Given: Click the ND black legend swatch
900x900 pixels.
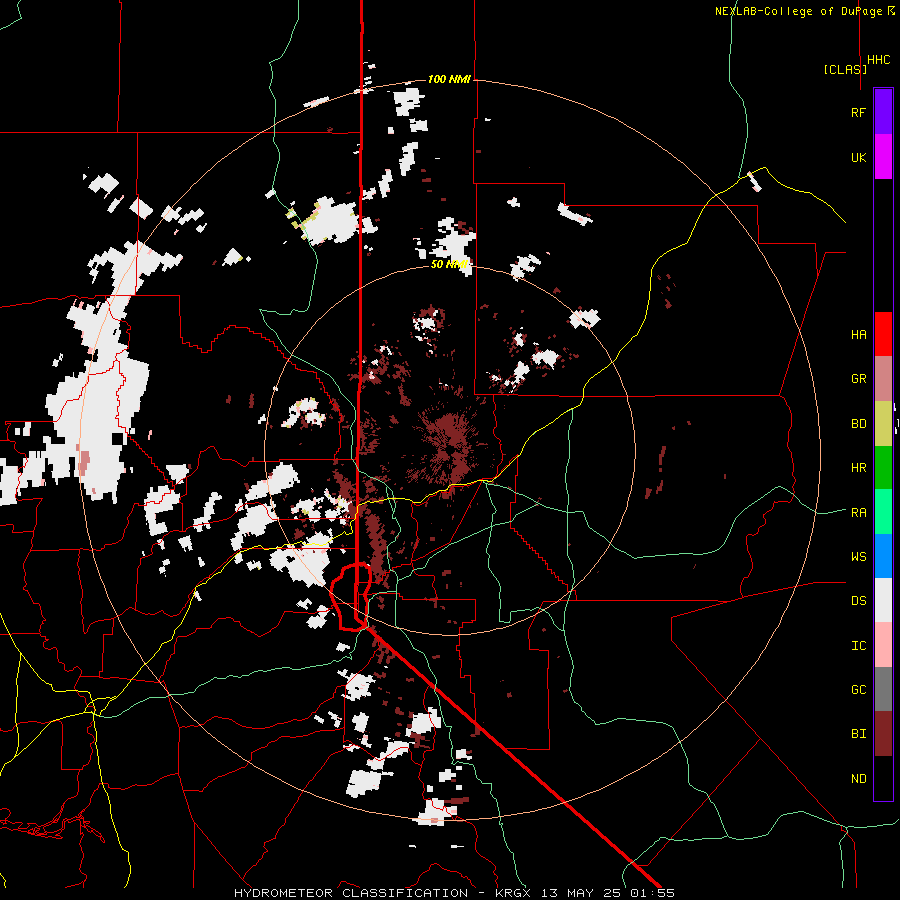Looking at the screenshot, I should pyautogui.click(x=883, y=778).
